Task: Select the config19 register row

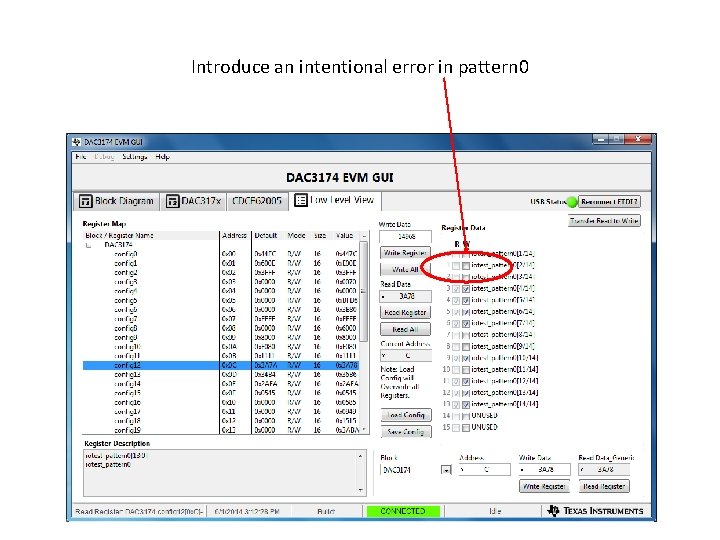Action: tap(221, 430)
